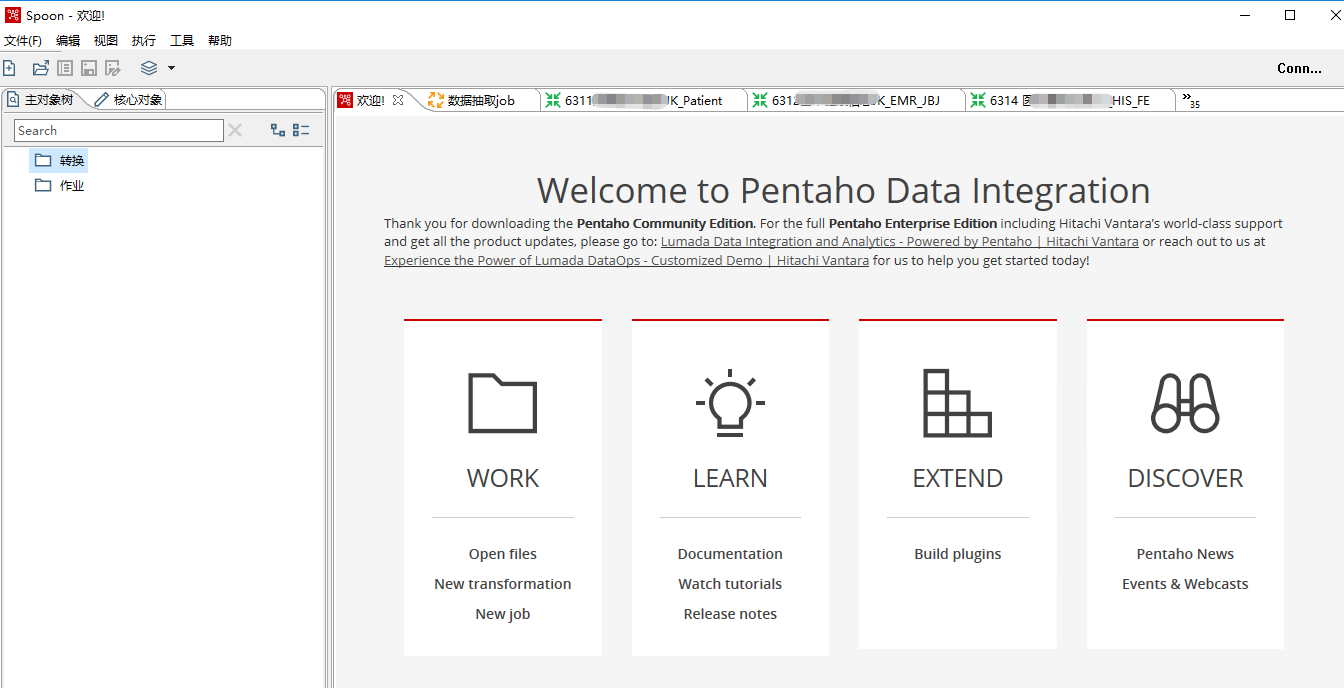Click green transformation icon on K_EMR_JBJ tab
Screen dimensions: 1344x688
(760, 100)
